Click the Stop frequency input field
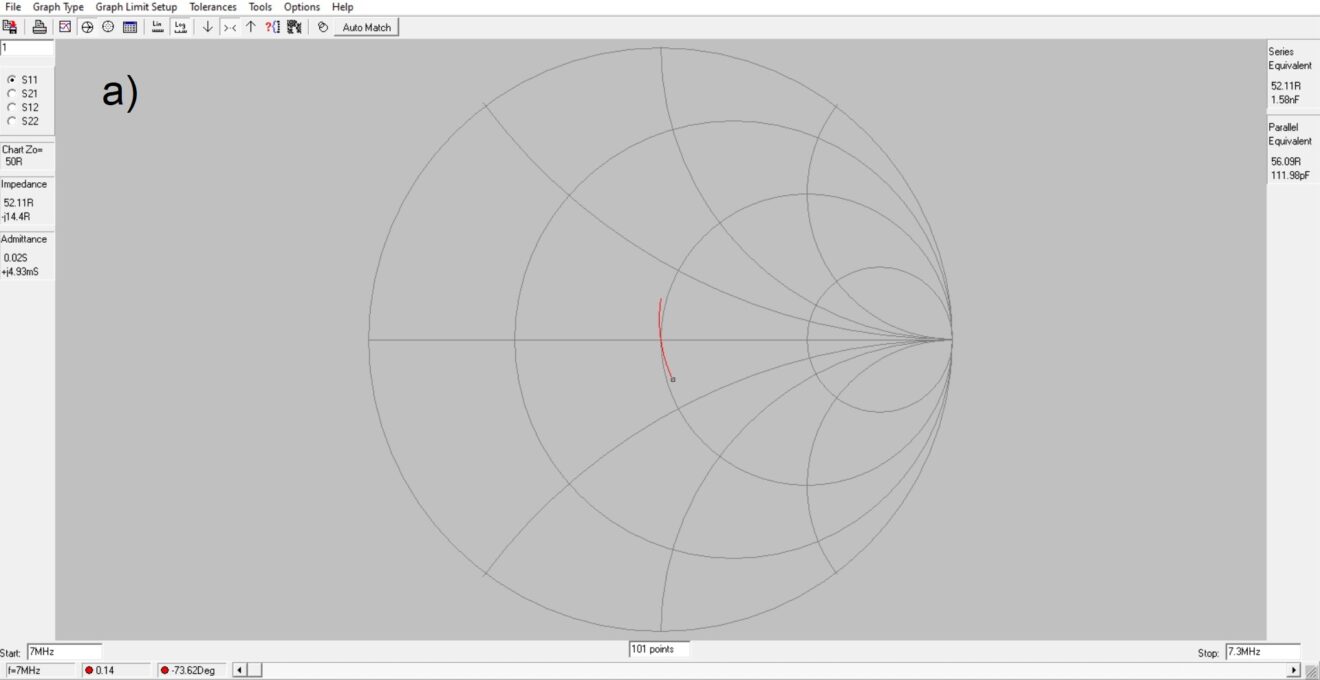1320x680 pixels. click(x=1262, y=652)
